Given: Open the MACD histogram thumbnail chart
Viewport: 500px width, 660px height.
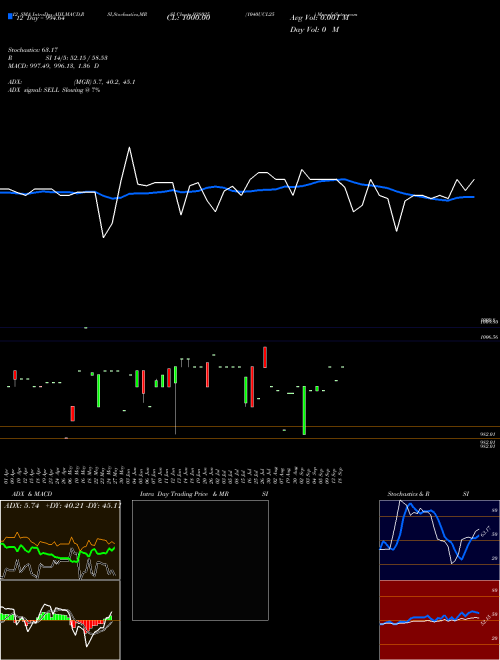Looking at the screenshot, I should pyautogui.click(x=60, y=620).
